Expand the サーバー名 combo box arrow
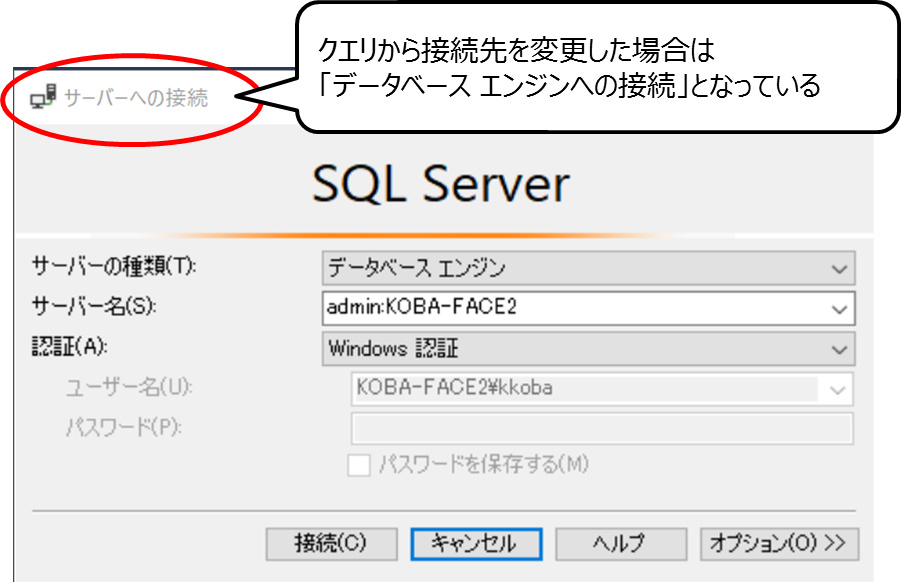 [839, 309]
